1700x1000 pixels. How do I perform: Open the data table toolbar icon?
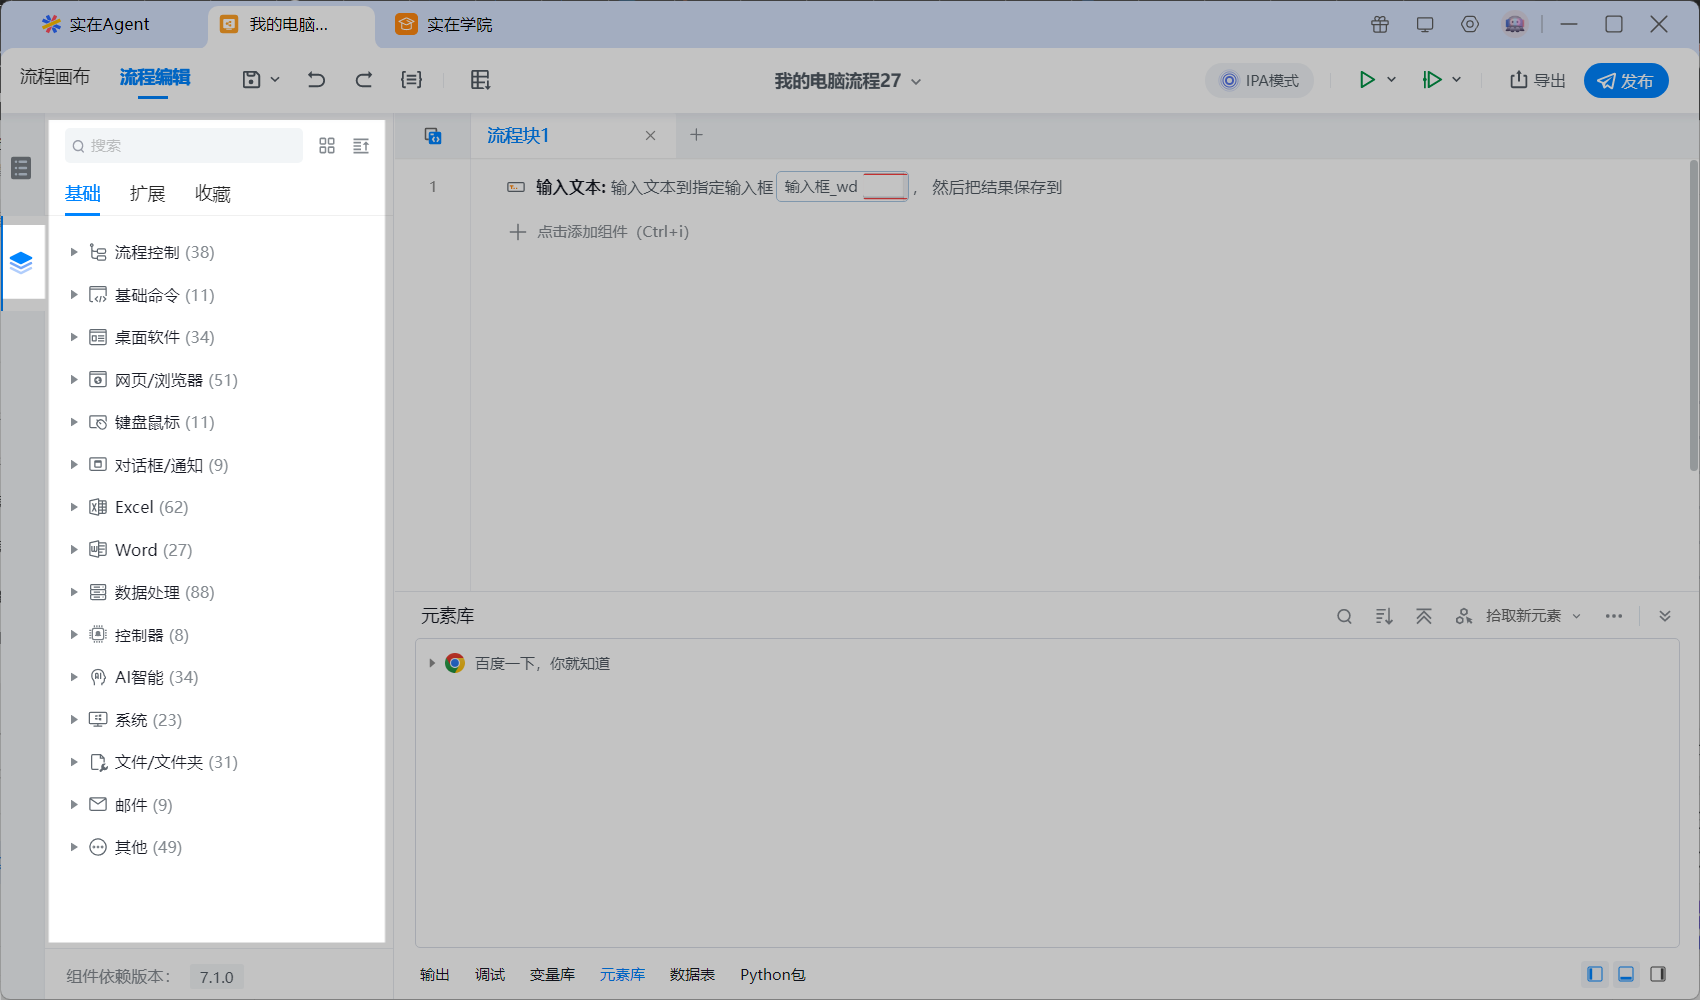click(x=480, y=80)
